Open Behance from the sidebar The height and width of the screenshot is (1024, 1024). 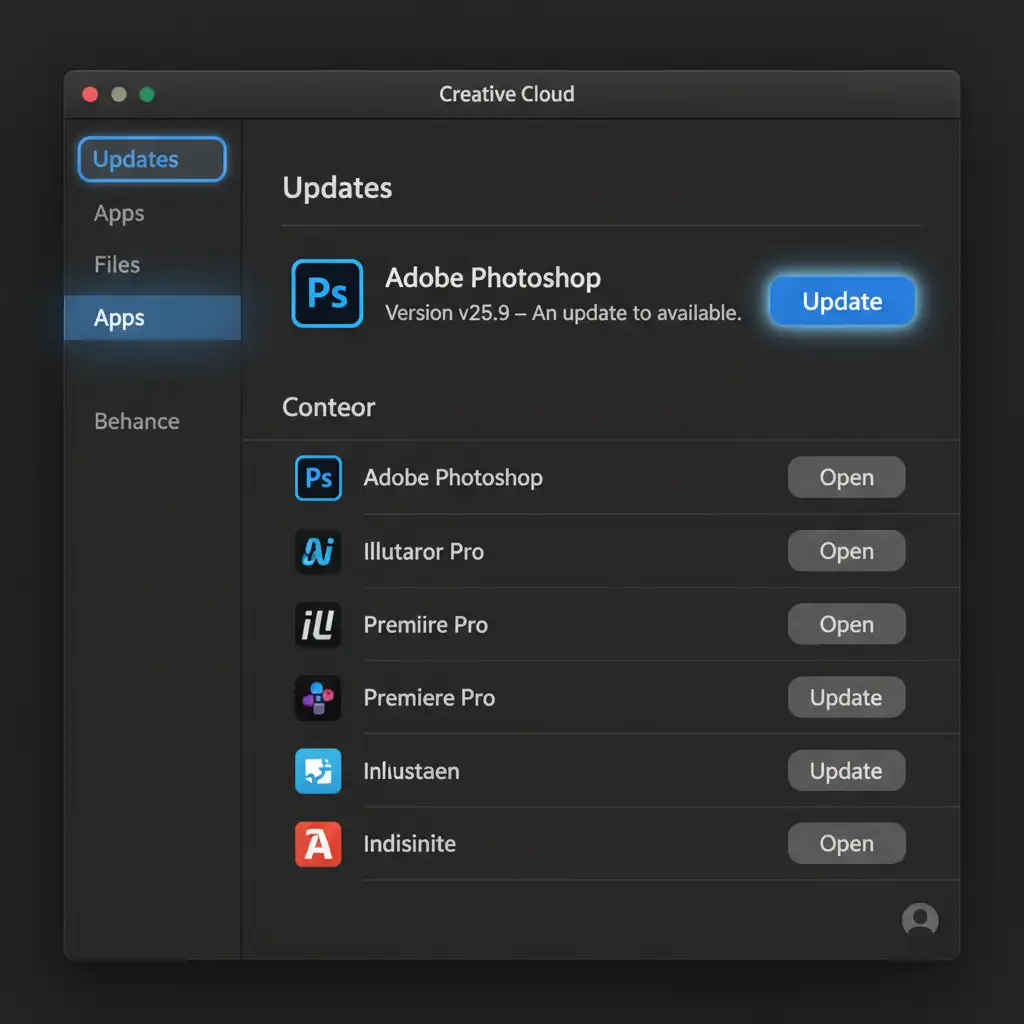[137, 421]
